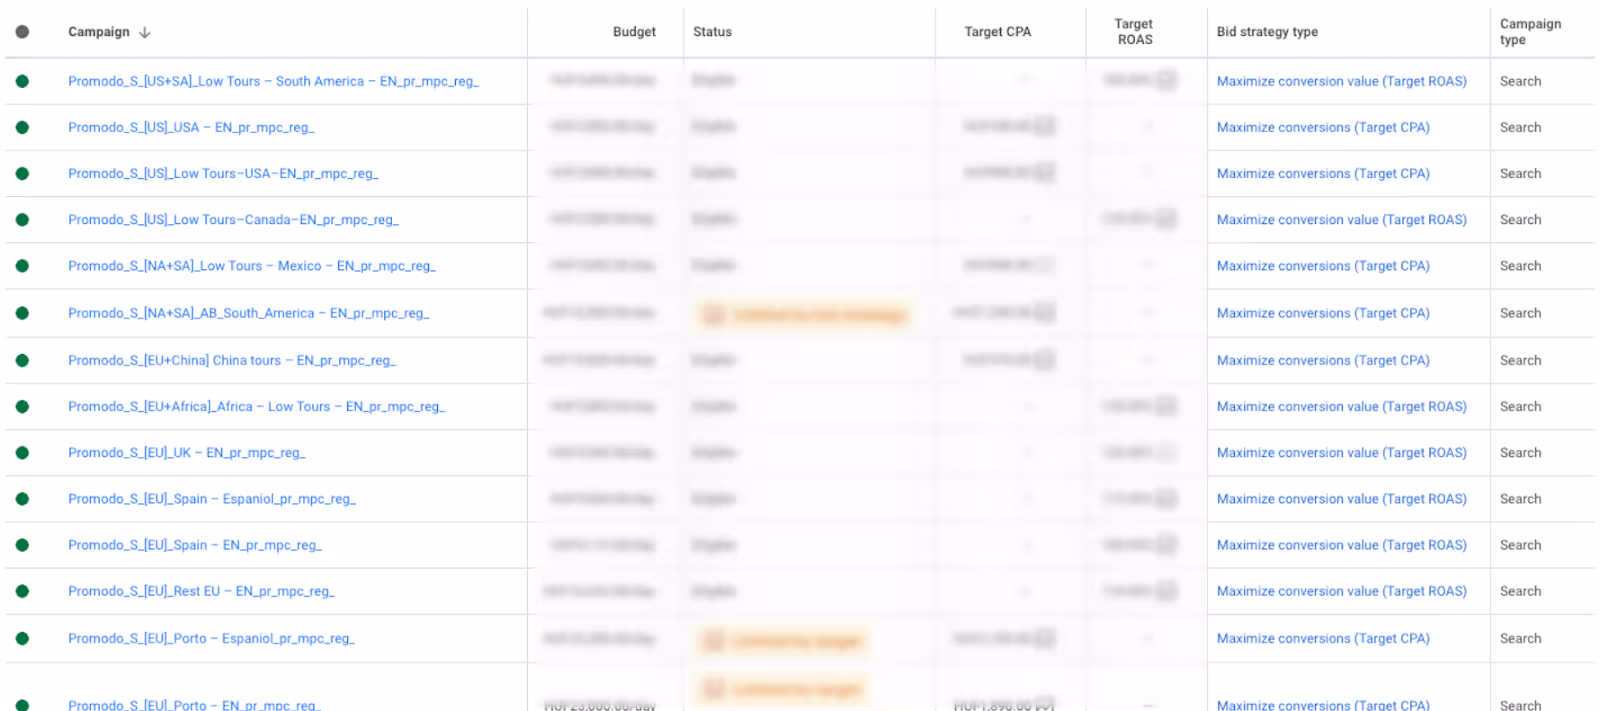Sort by Campaign type column header

[1530, 32]
